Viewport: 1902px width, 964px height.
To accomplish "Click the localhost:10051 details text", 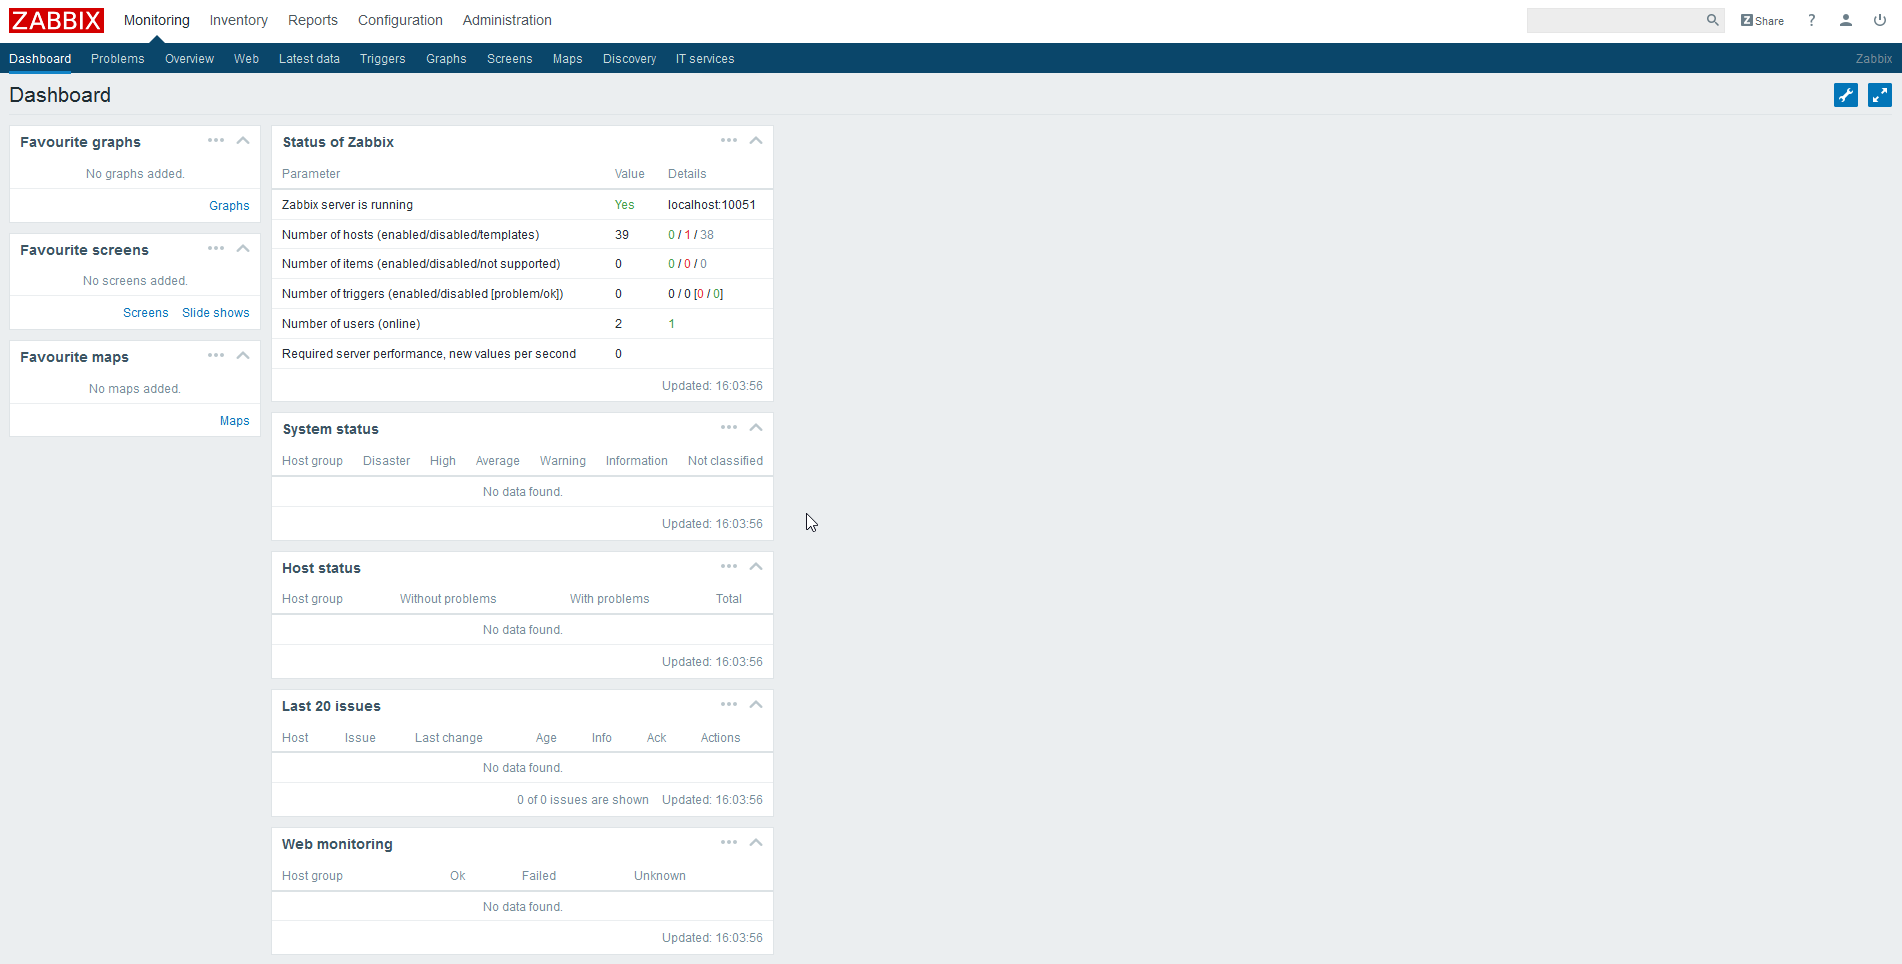I will 712,205.
